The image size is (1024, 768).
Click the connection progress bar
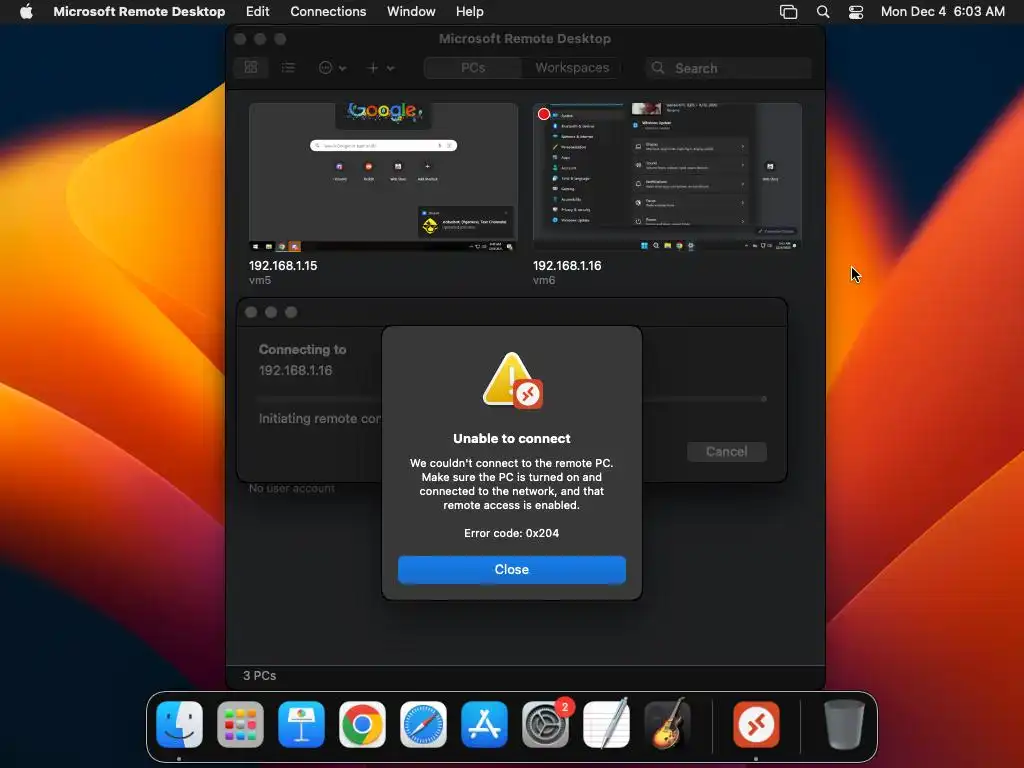511,398
